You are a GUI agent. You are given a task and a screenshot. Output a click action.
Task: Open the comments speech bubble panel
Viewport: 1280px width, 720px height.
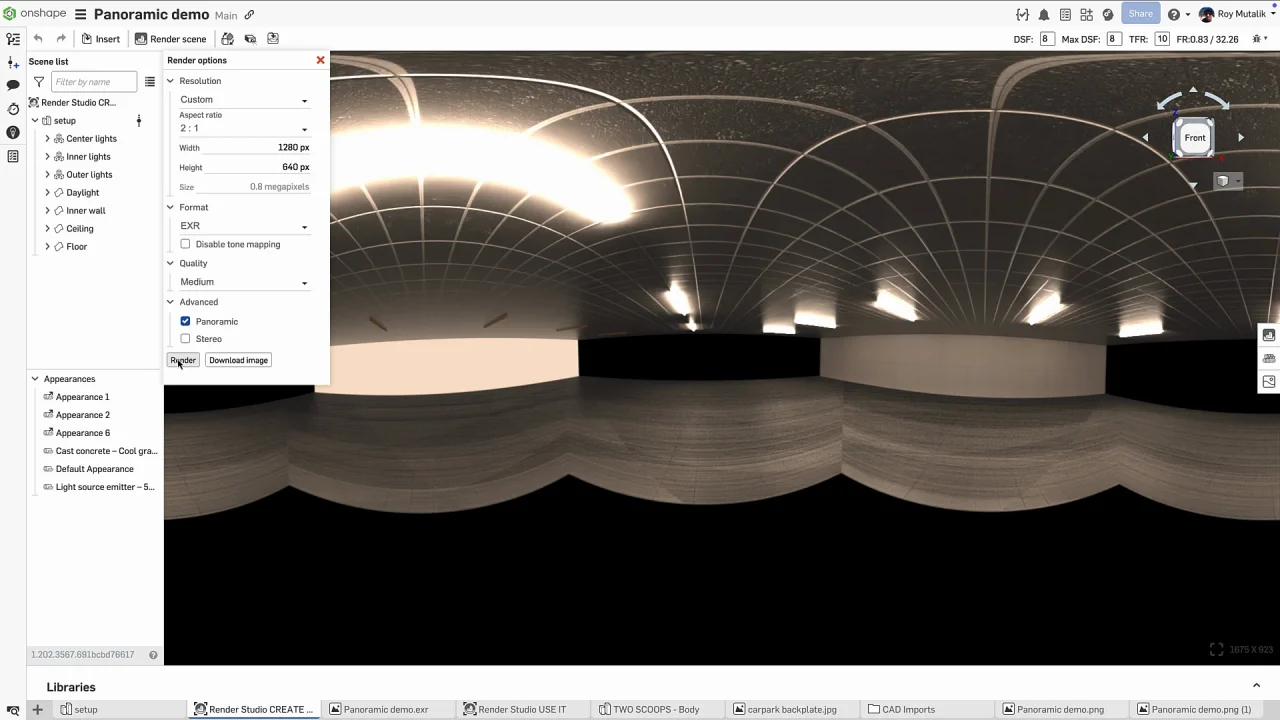click(x=13, y=85)
